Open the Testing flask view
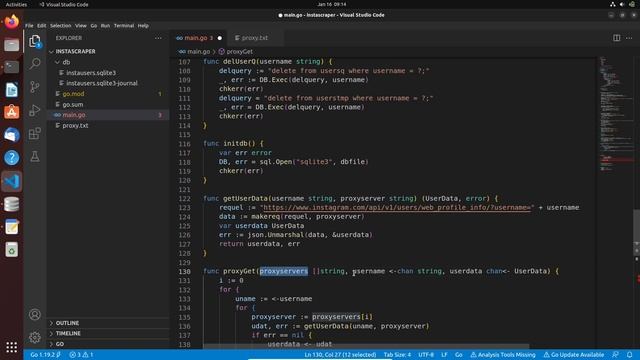Viewport: 640px width, 360px height. click(x=35, y=156)
